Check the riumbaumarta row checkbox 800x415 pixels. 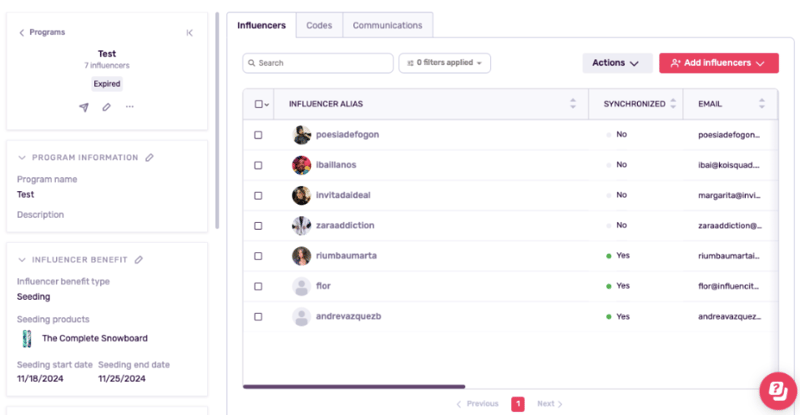(x=258, y=256)
